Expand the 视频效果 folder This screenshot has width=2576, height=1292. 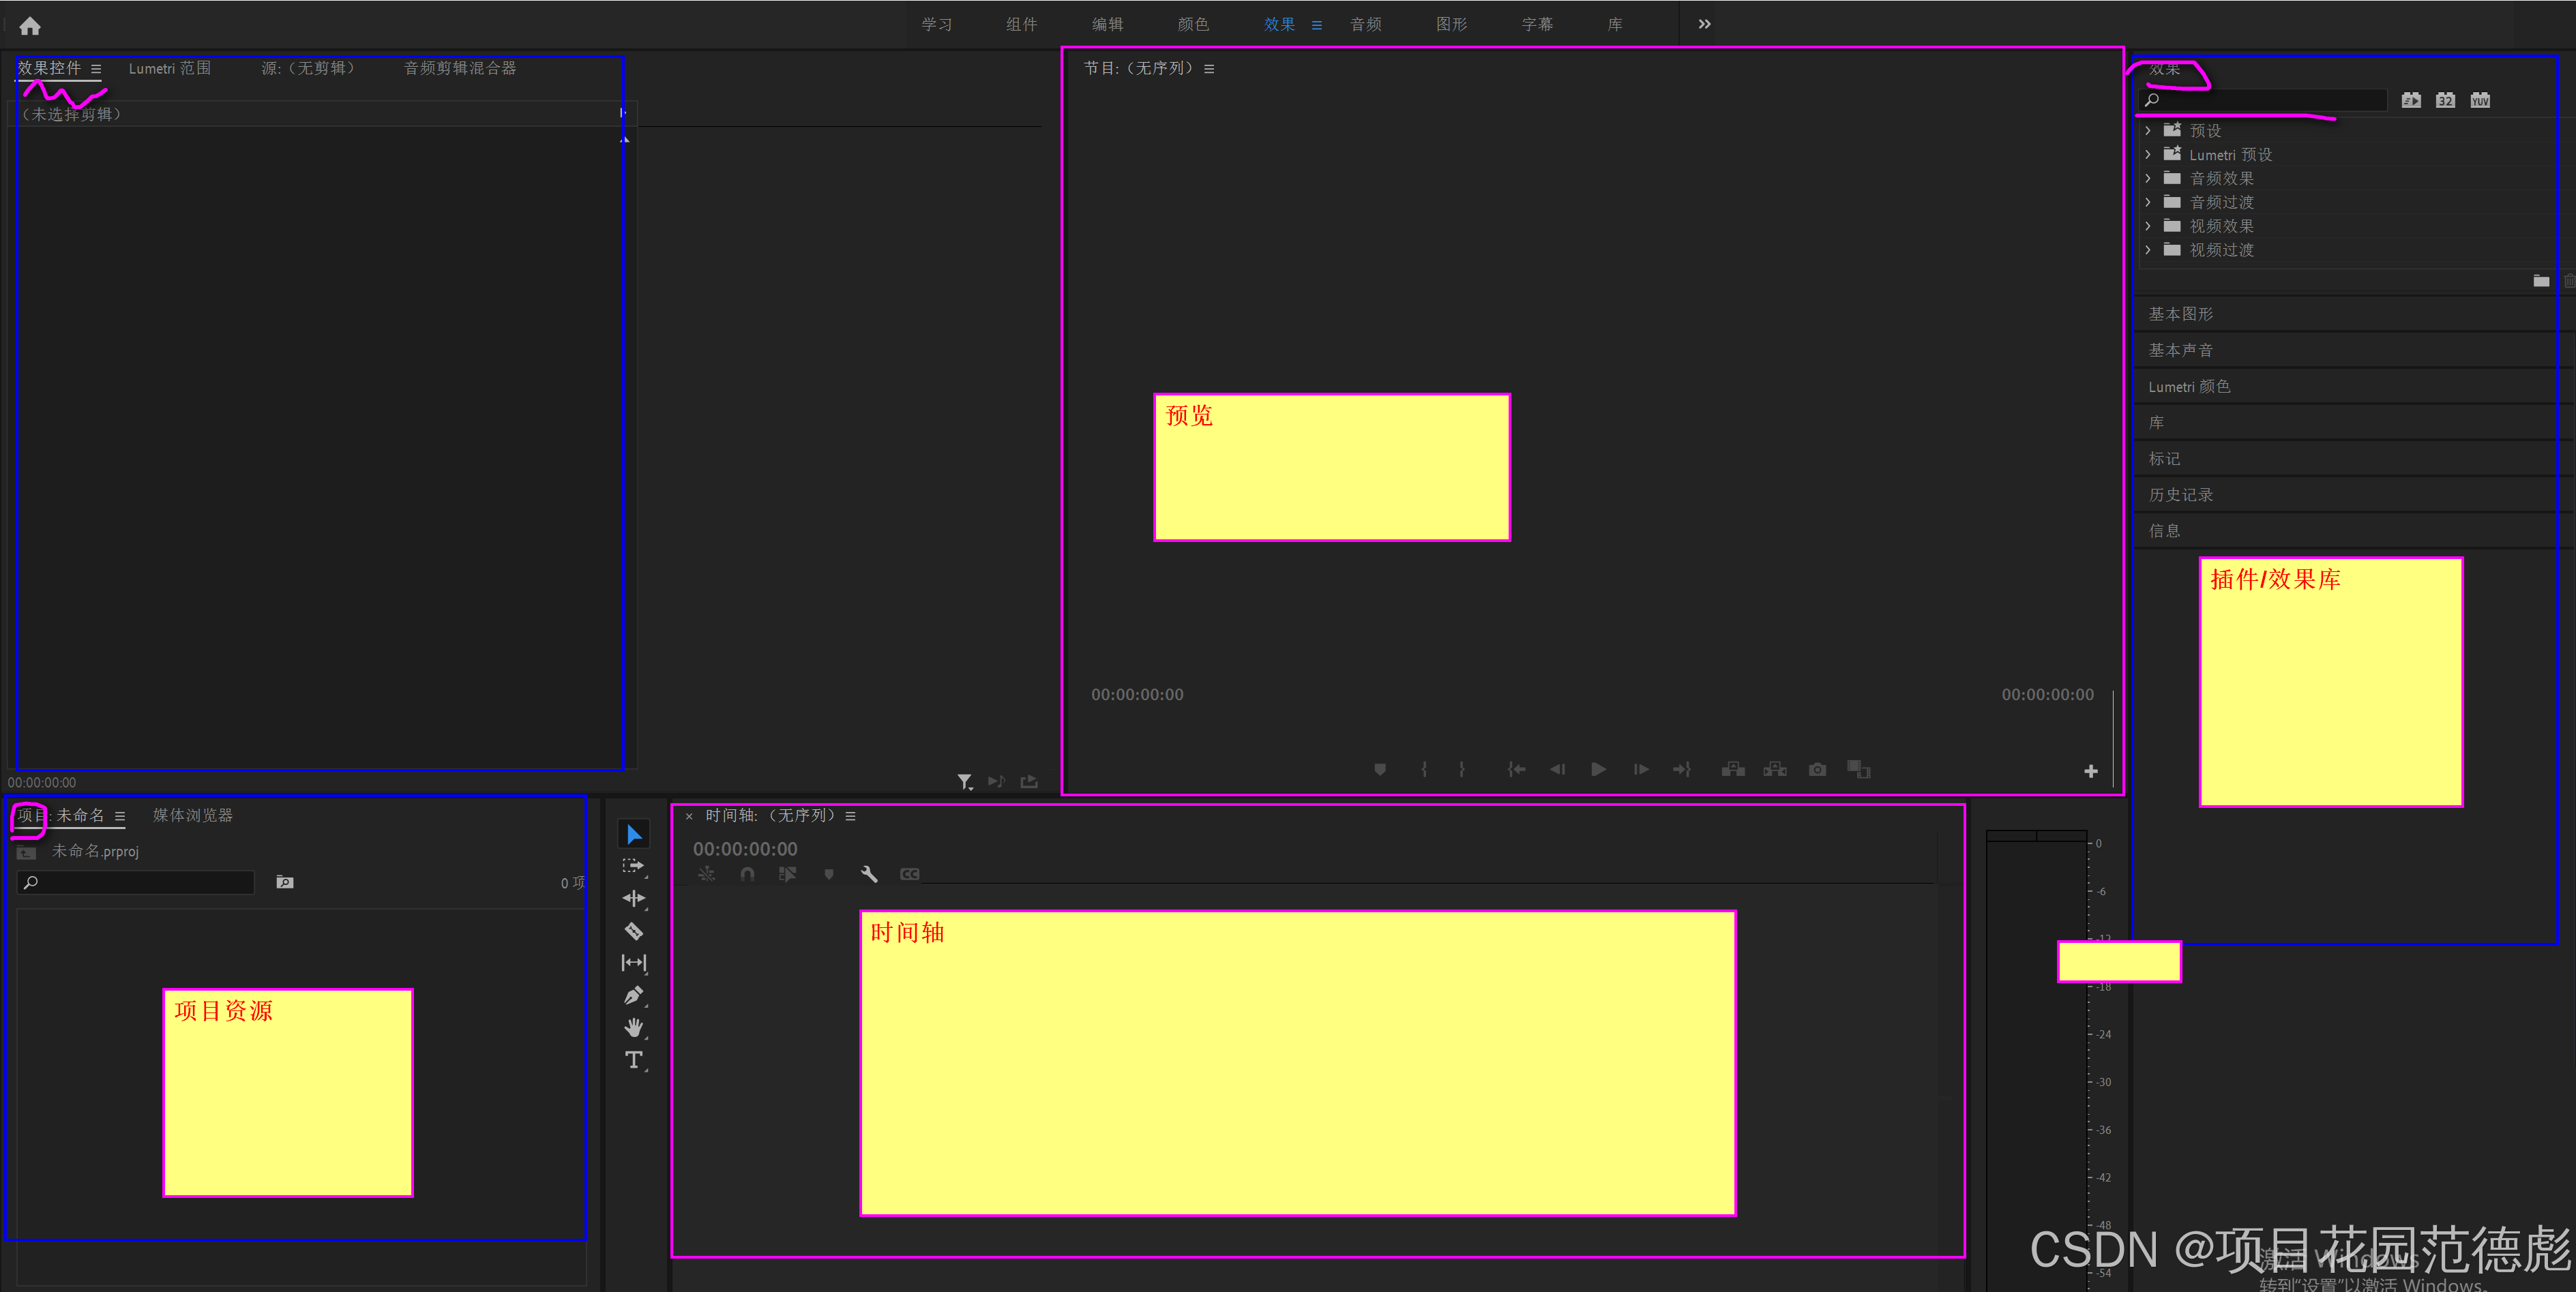(2148, 226)
